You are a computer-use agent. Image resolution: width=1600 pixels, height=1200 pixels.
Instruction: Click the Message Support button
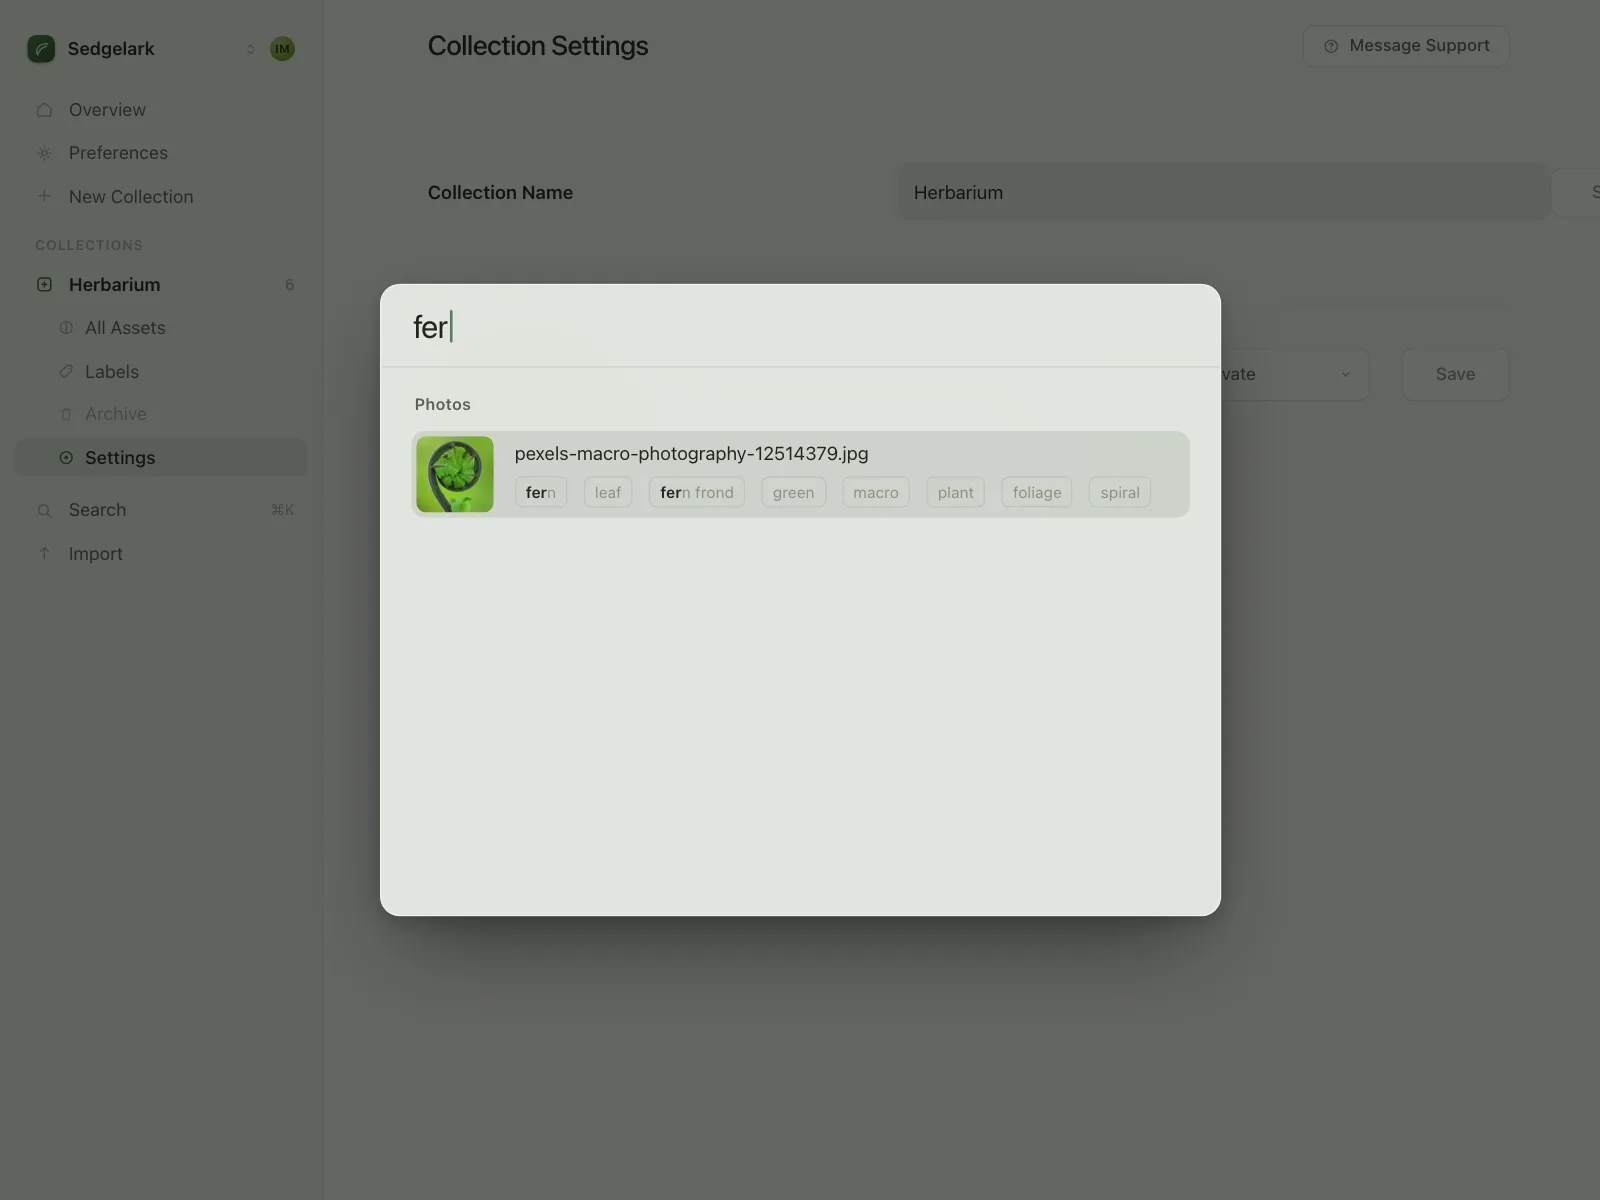[x=1405, y=46]
